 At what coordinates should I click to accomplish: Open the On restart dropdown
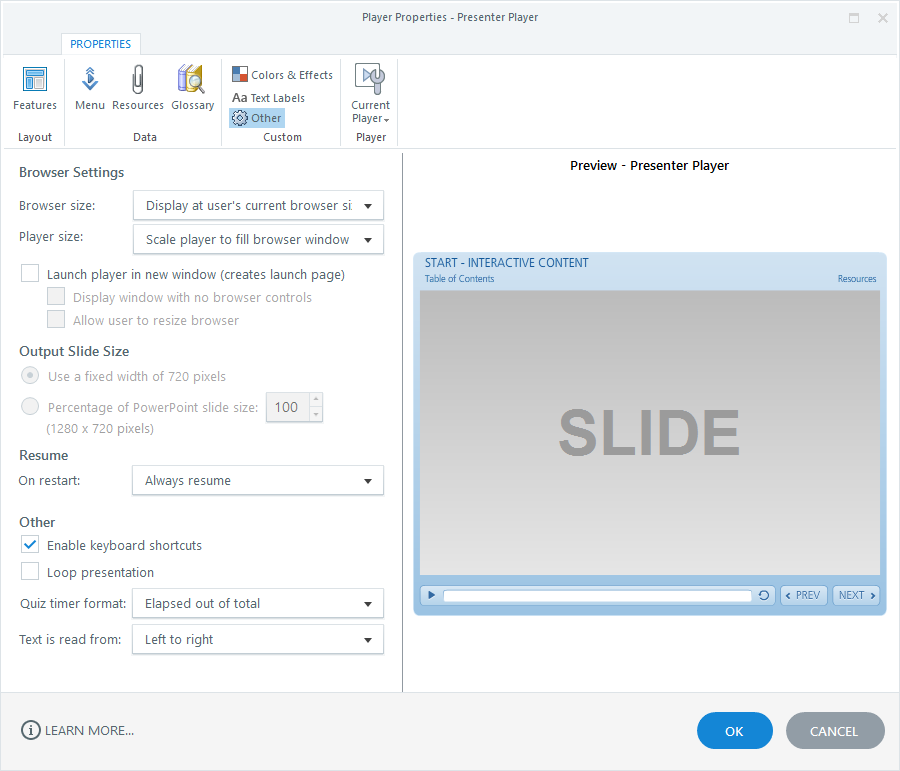click(258, 481)
